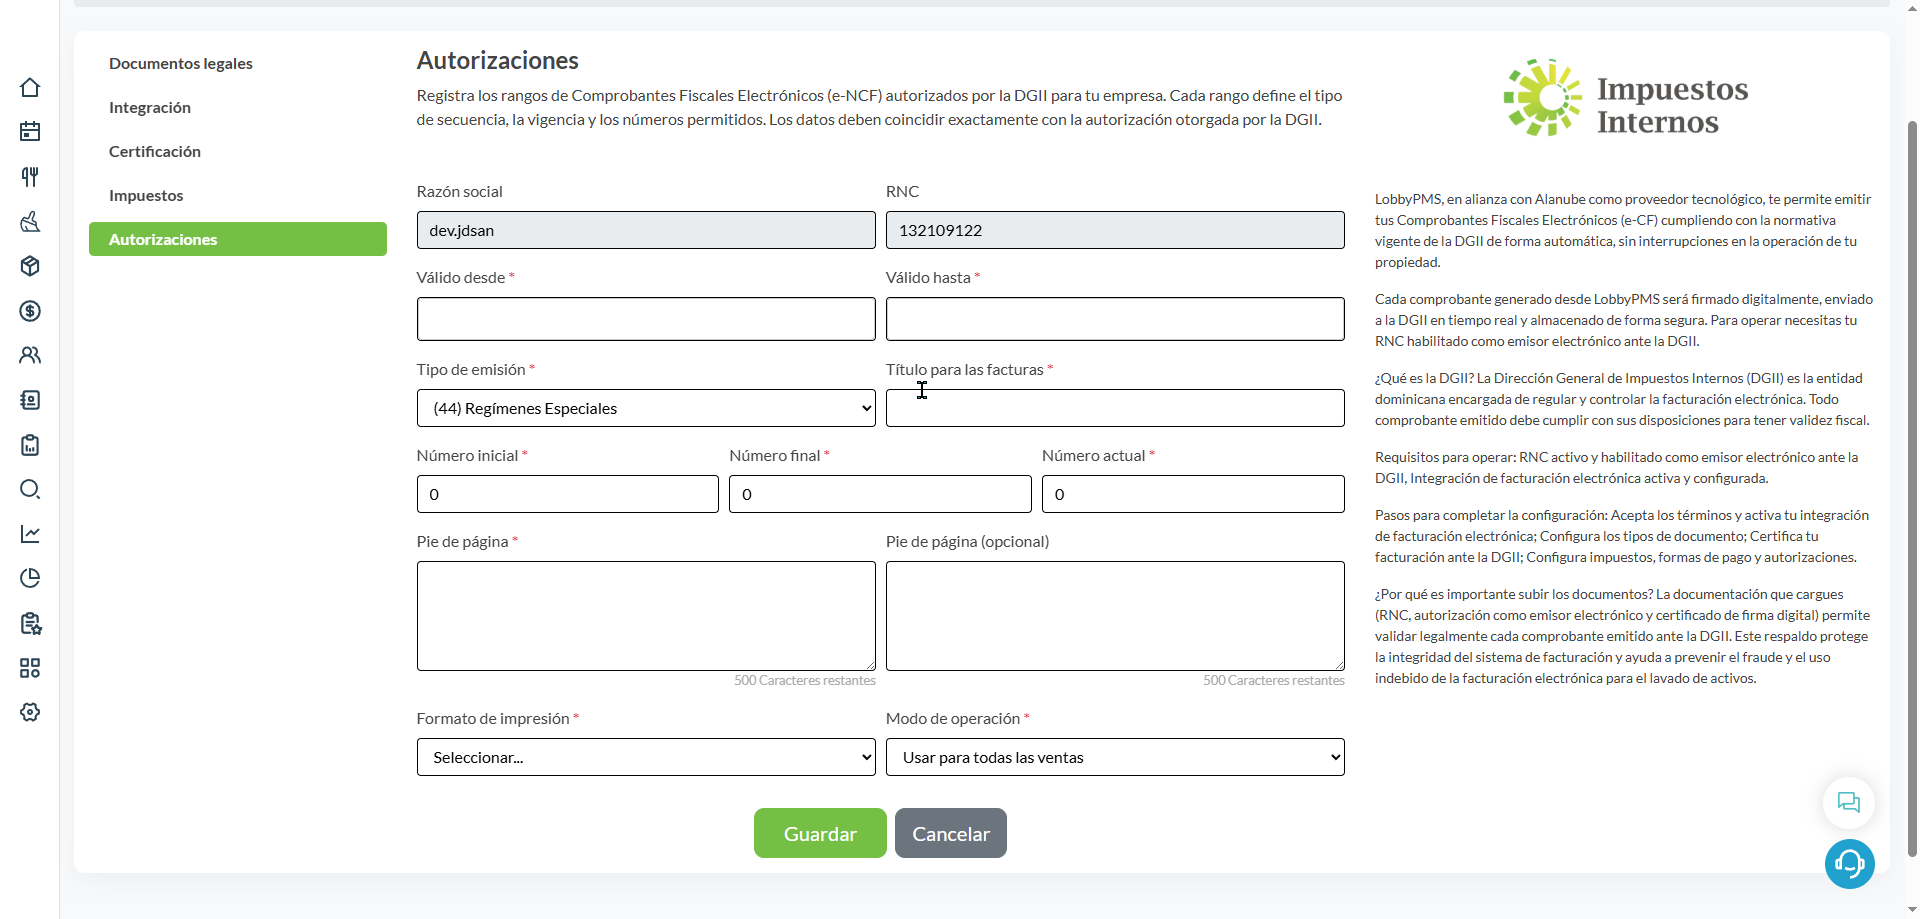This screenshot has height=919, width=1920.
Task: Select the Impuestos menu item
Action: coord(146,195)
